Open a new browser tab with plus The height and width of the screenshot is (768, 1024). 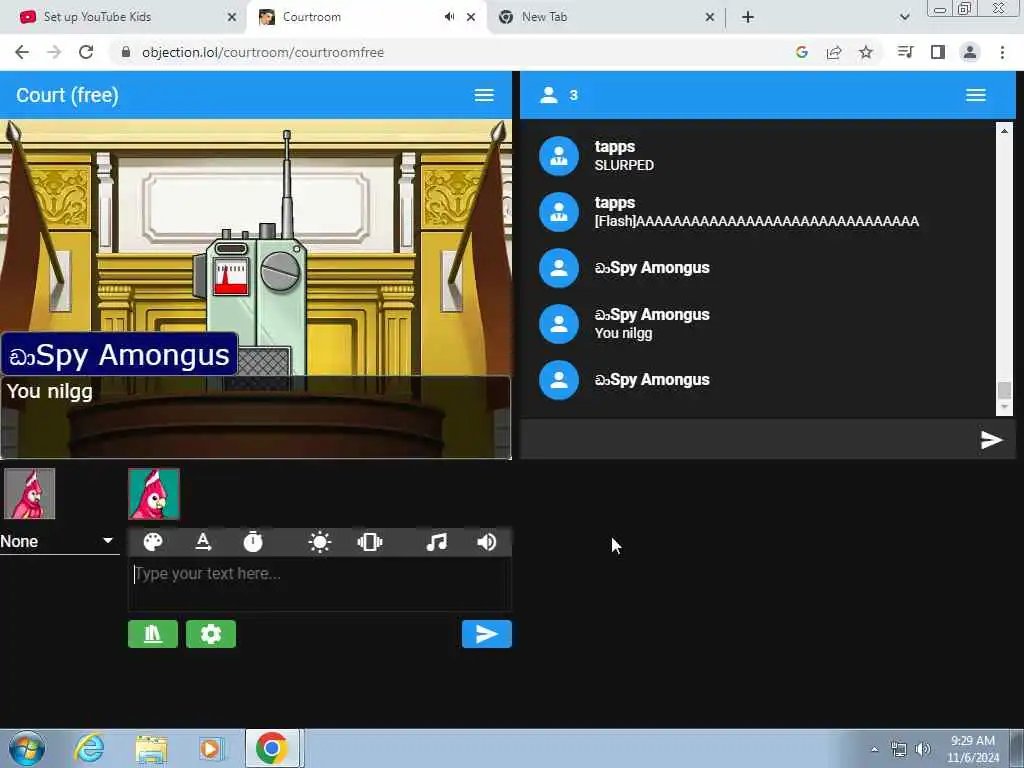click(748, 17)
